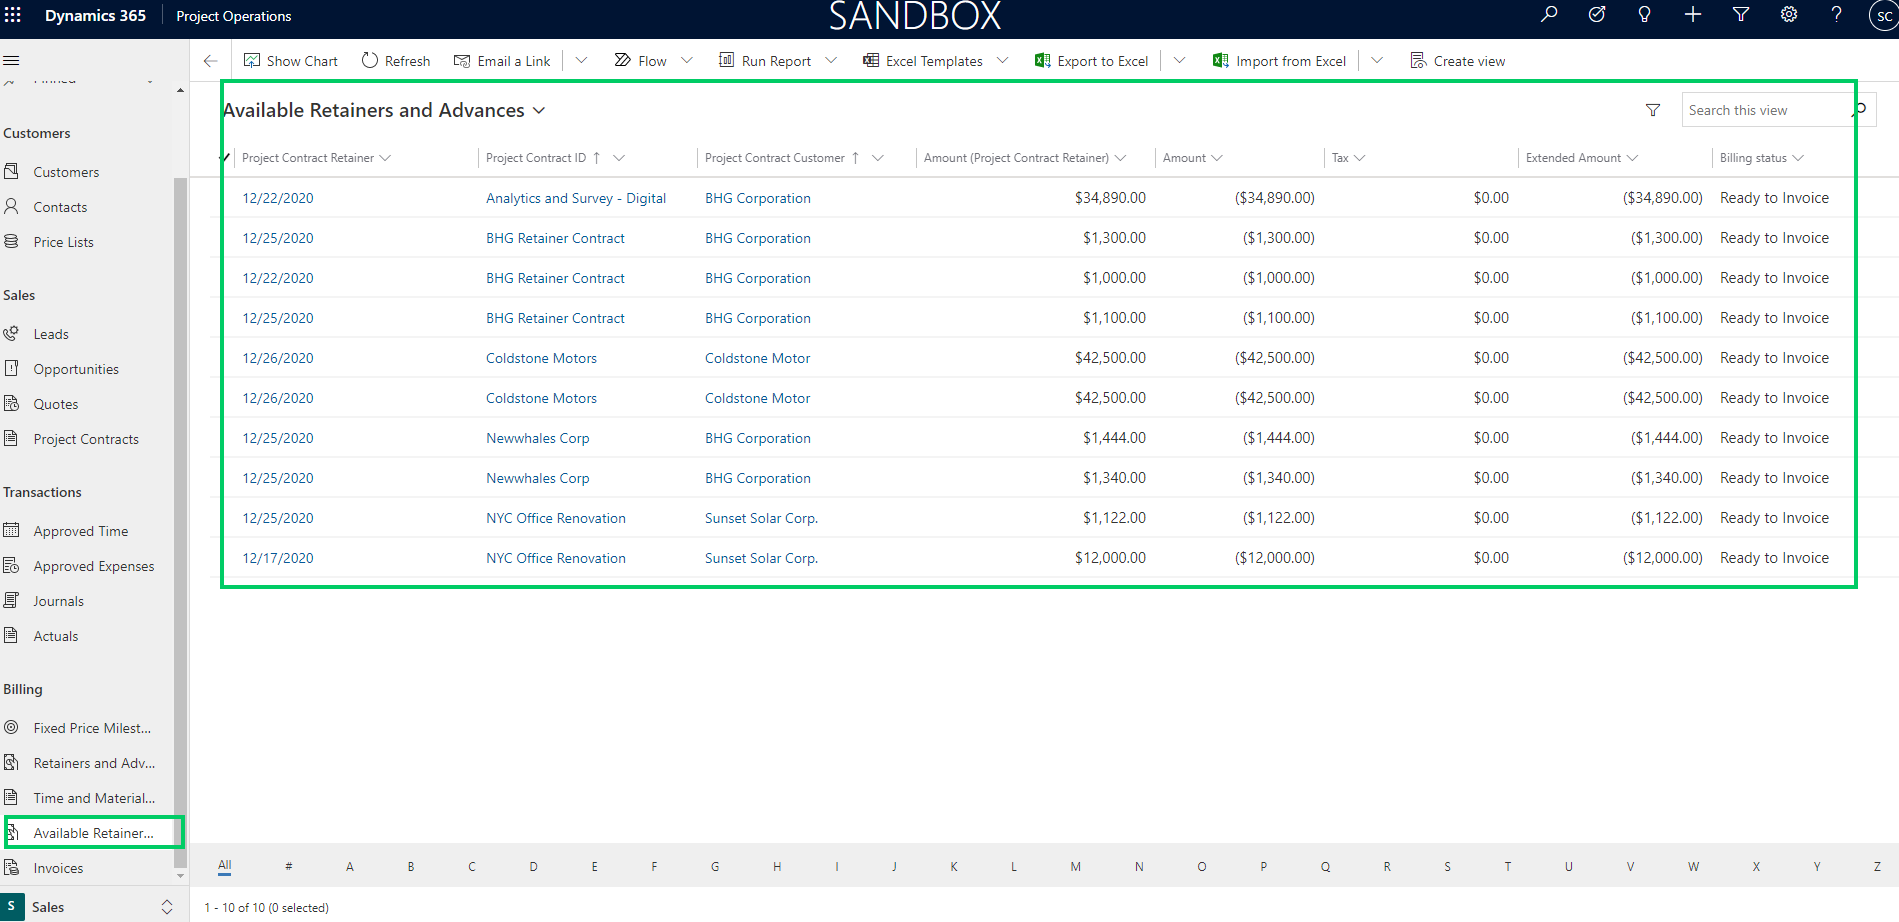Image resolution: width=1899 pixels, height=922 pixels.
Task: Select Approved Time in the sidebar
Action: (80, 531)
